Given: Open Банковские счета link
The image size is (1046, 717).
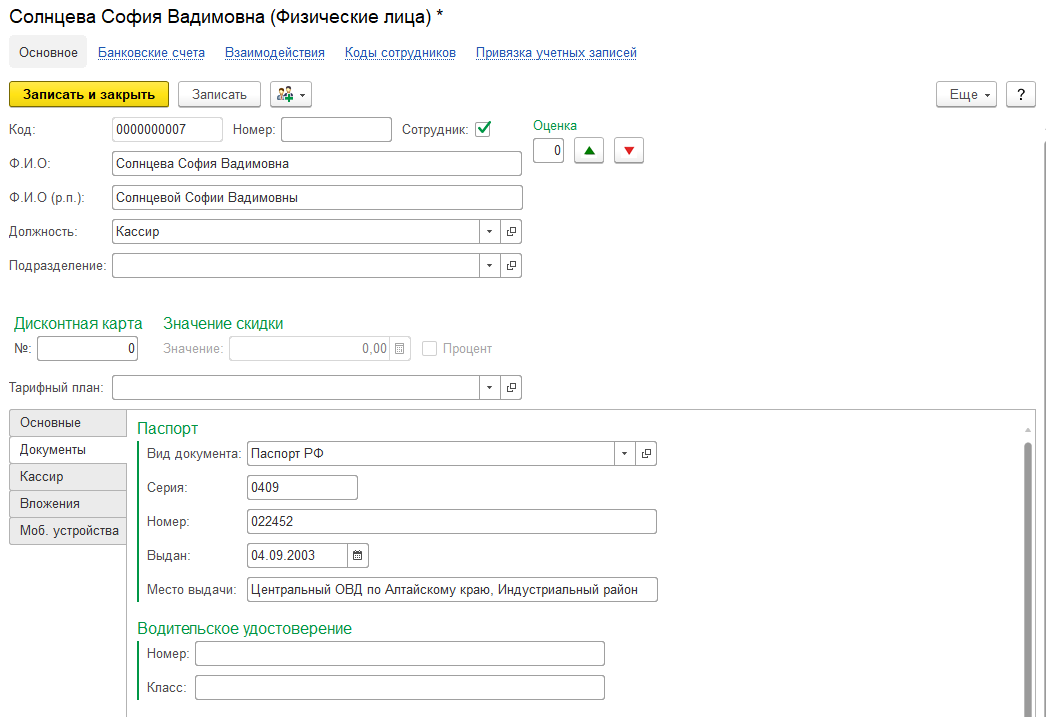Looking at the screenshot, I should pyautogui.click(x=151, y=53).
